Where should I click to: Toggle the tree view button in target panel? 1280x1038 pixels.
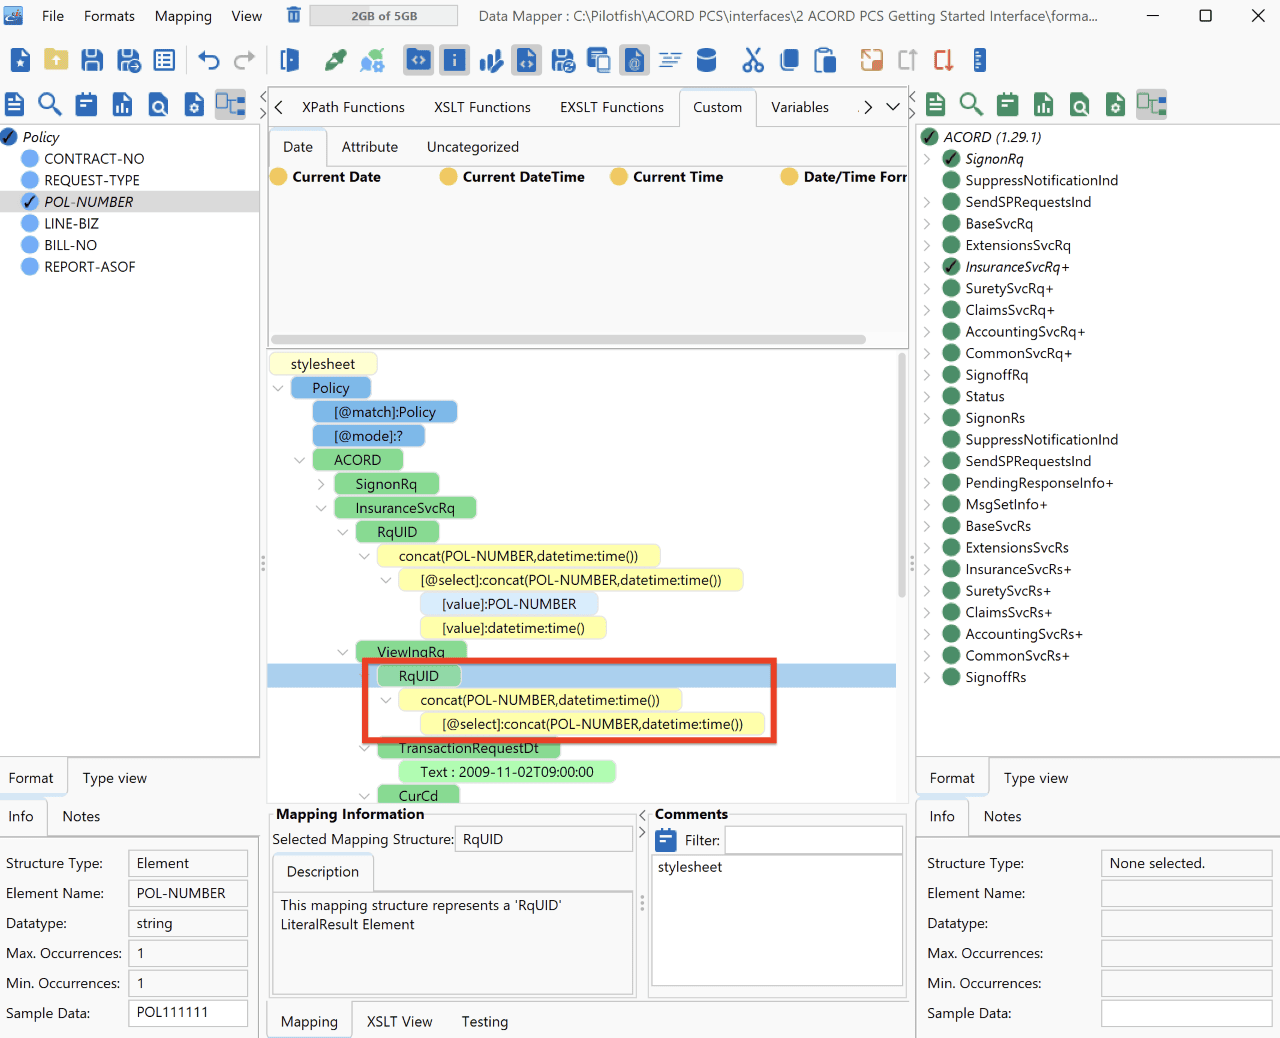tap(1151, 104)
